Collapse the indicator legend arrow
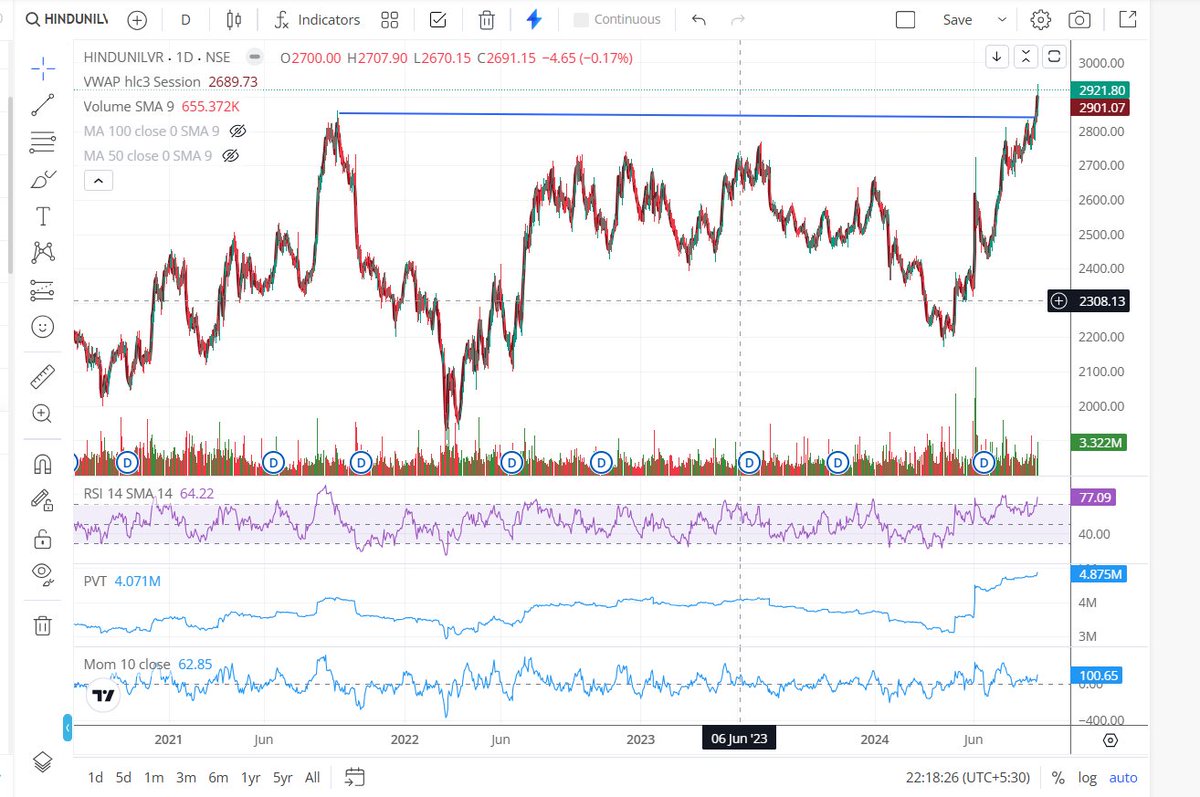The height and width of the screenshot is (797, 1200). tap(98, 181)
